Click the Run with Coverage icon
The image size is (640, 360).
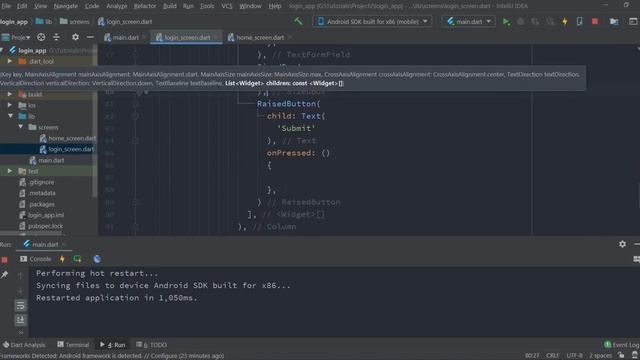(x=535, y=22)
